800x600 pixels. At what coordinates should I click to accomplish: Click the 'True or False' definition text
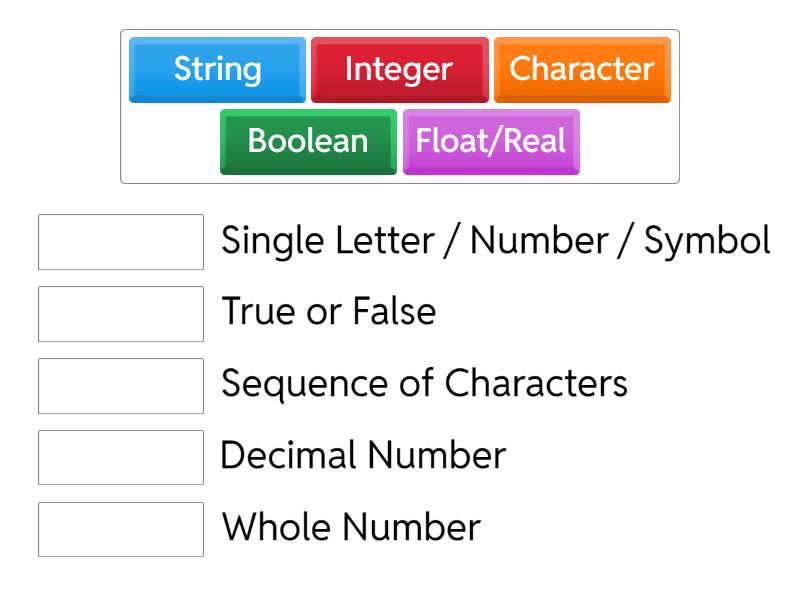pos(328,313)
